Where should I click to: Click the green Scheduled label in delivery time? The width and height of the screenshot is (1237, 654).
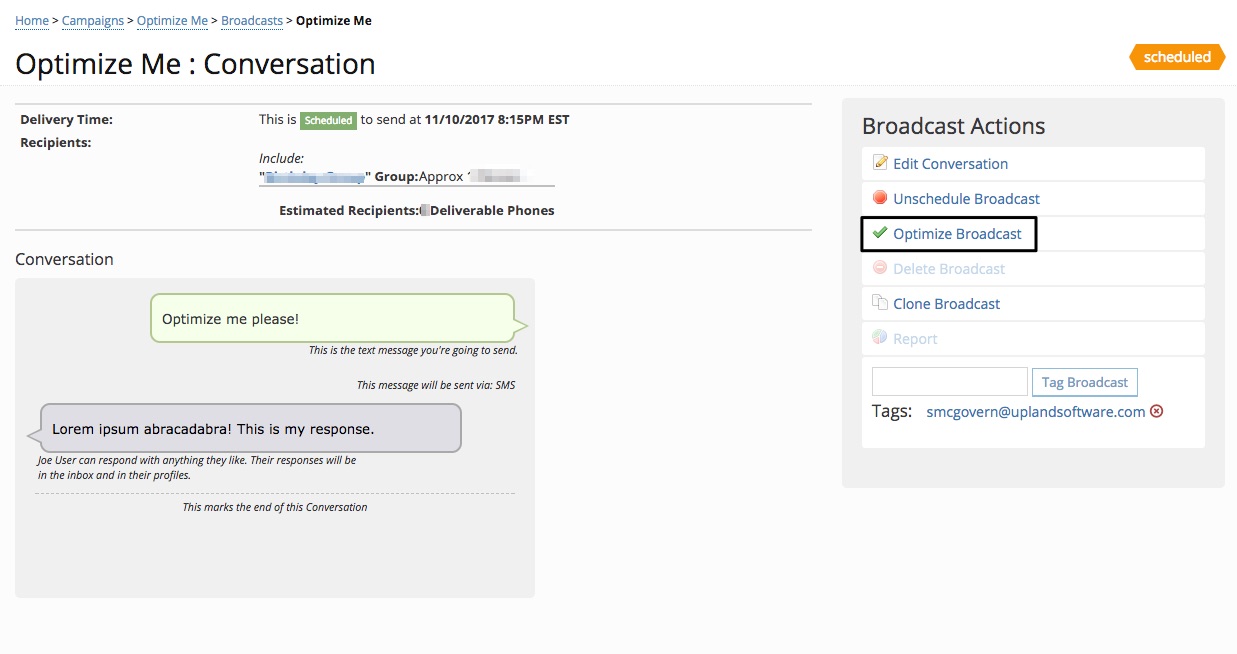[x=329, y=120]
